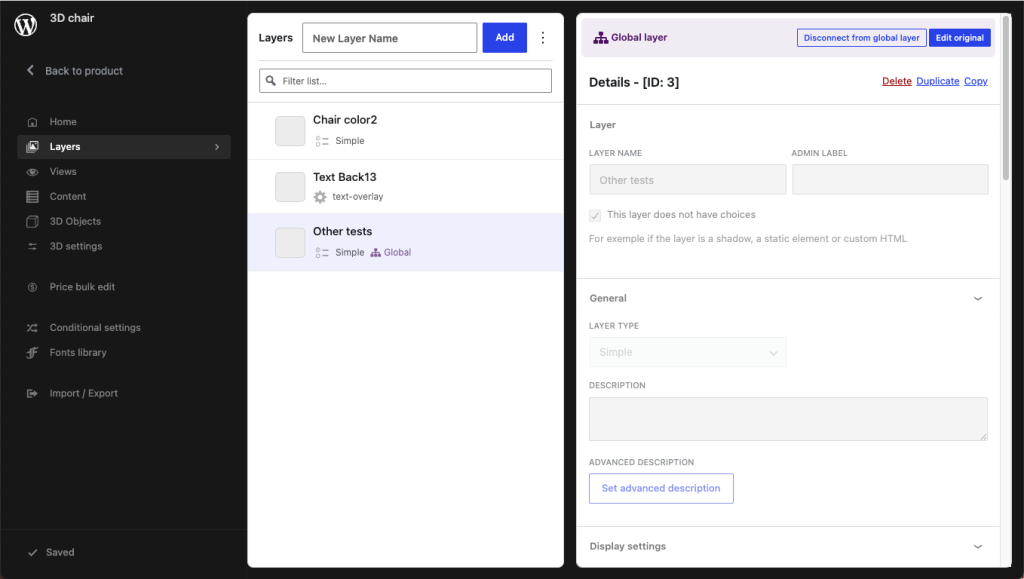Viewport: 1024px width, 579px height.
Task: Click the Layers image stack icon
Action: [x=32, y=147]
